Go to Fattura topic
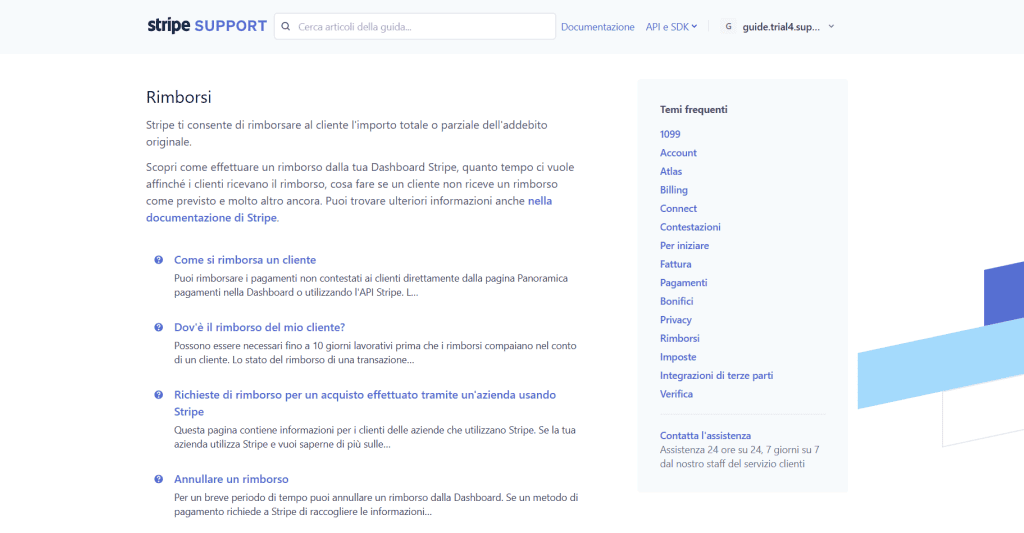The height and width of the screenshot is (533, 1024). coord(675,265)
